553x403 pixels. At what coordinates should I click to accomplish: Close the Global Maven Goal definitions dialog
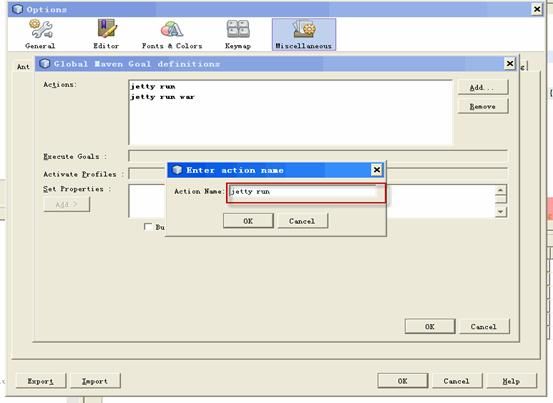point(510,63)
